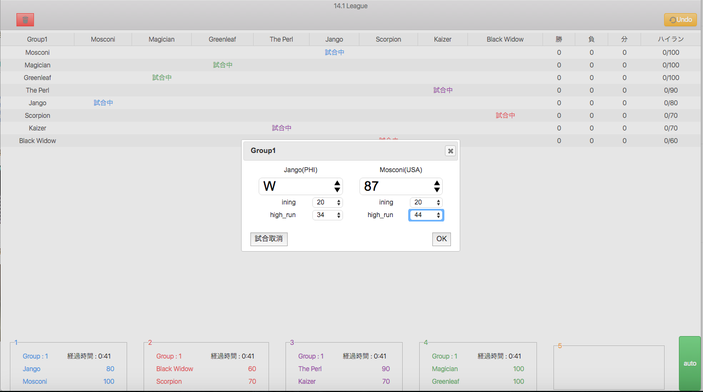Click The Perl in table 3 card

[x=310, y=369]
